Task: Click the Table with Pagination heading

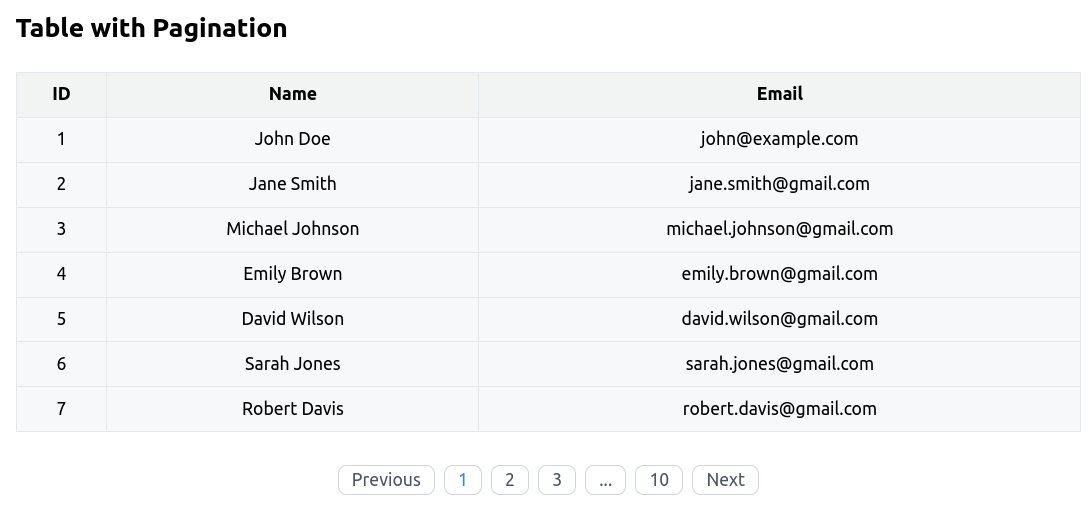Action: [152, 28]
